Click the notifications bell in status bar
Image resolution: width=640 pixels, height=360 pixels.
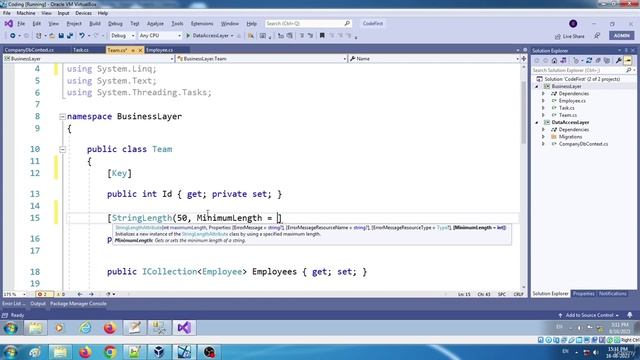(630, 315)
